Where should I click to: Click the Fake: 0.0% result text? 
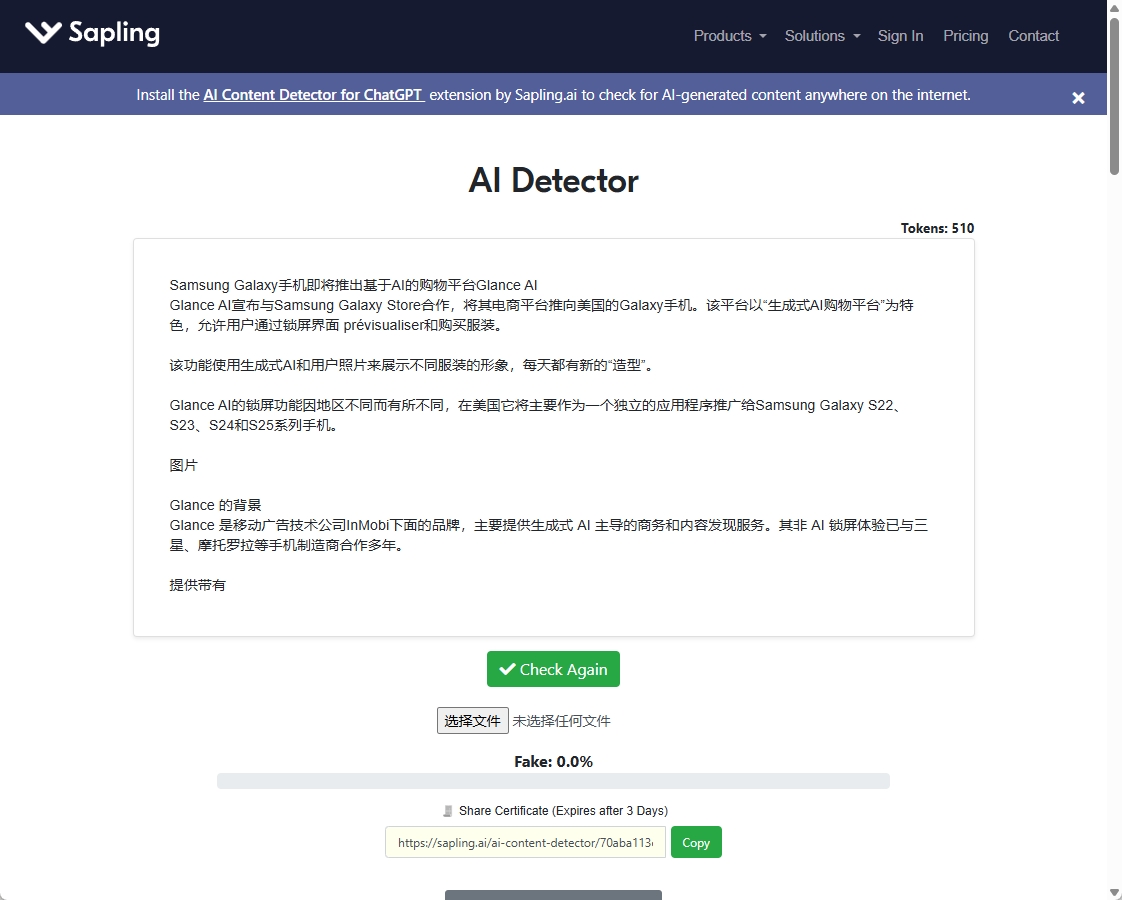click(x=553, y=761)
